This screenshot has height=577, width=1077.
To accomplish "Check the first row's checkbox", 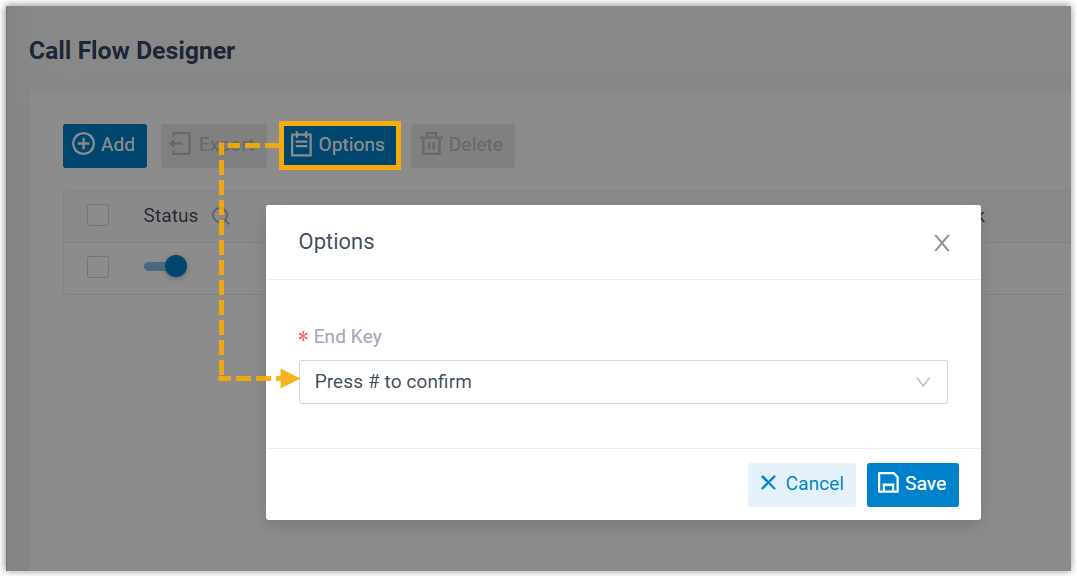I will click(x=98, y=267).
